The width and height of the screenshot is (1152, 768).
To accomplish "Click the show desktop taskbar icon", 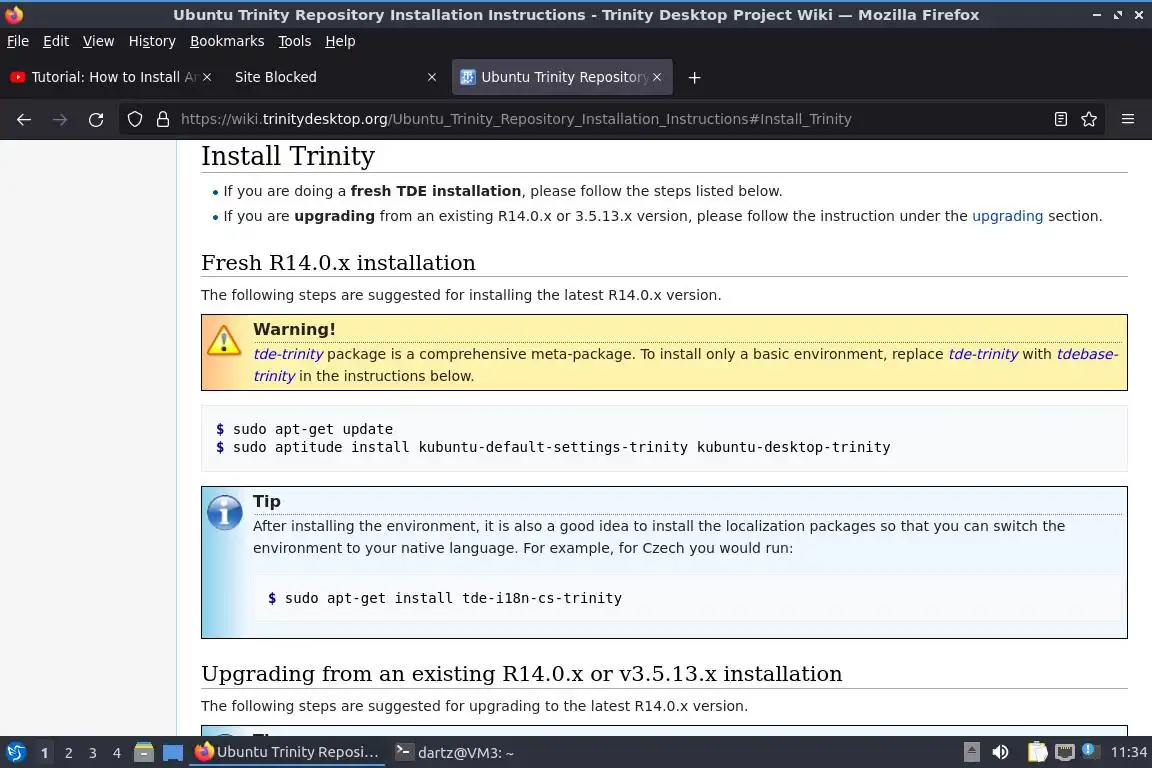I will [173, 753].
